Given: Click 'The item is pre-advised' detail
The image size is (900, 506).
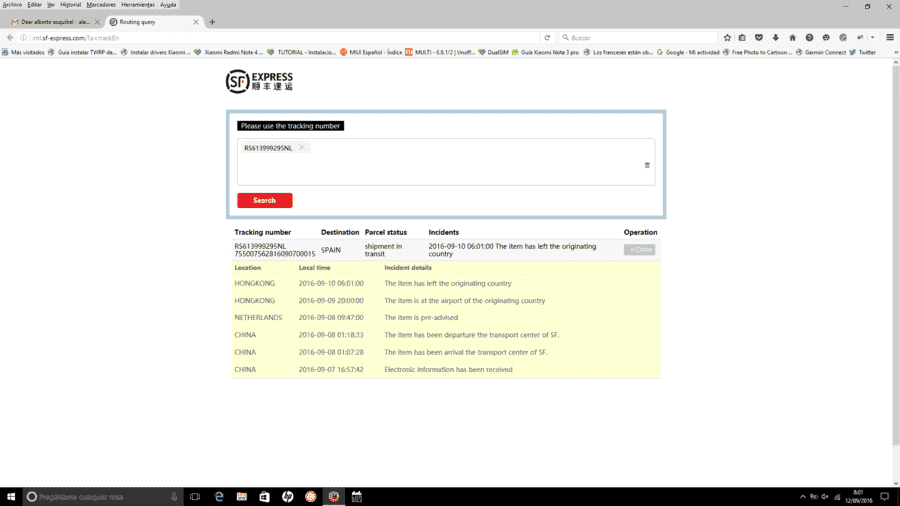Looking at the screenshot, I should (421, 317).
